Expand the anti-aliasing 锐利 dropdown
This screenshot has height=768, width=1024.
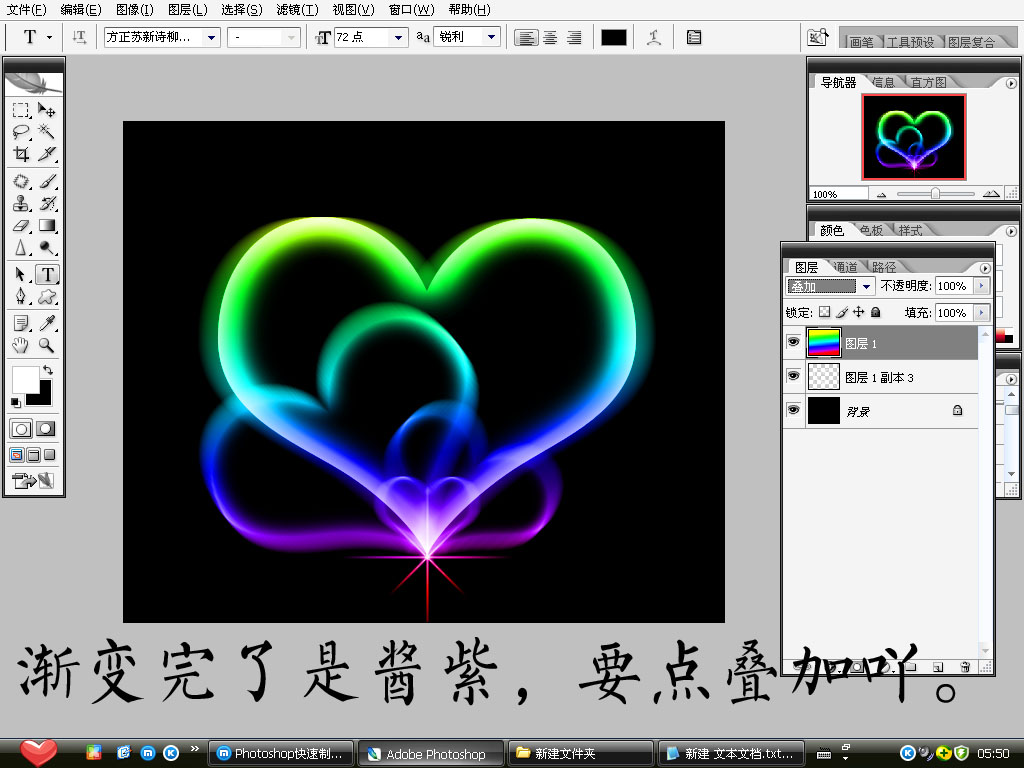pyautogui.click(x=491, y=37)
